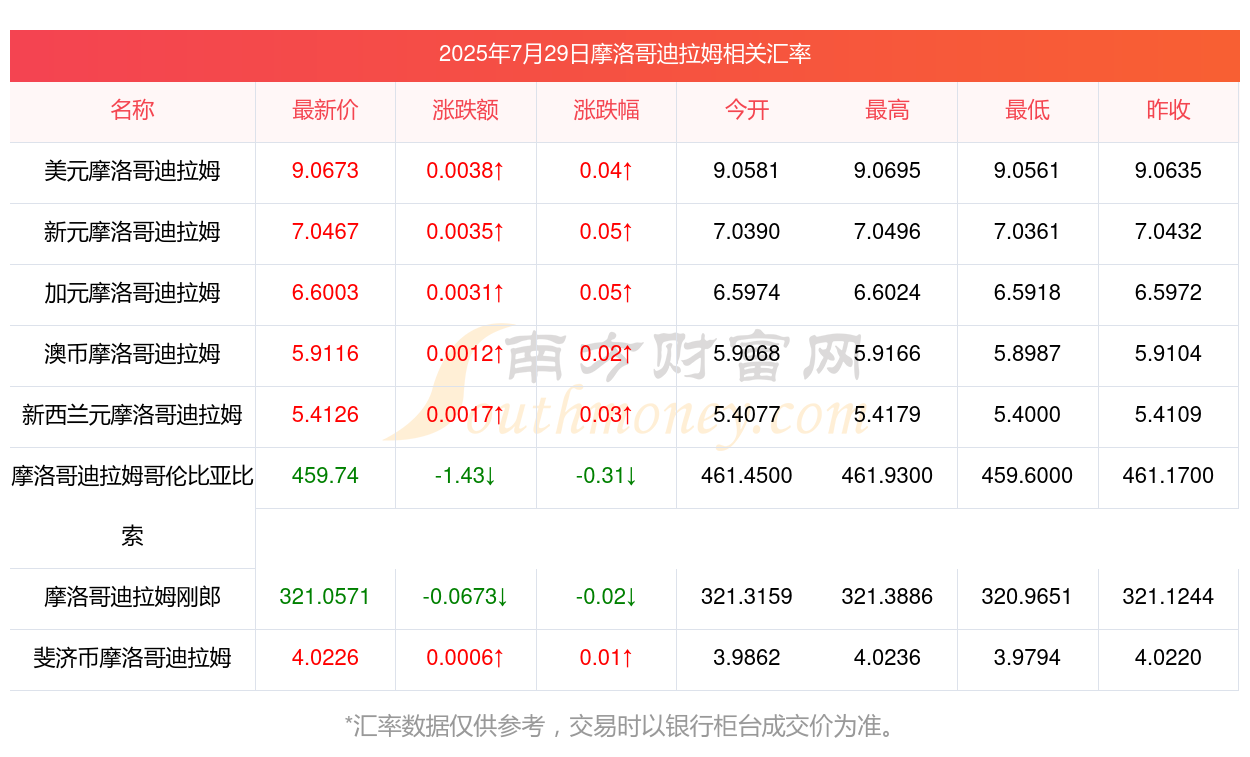Select latest price 7.0467
The height and width of the screenshot is (757, 1250).
[x=325, y=232]
